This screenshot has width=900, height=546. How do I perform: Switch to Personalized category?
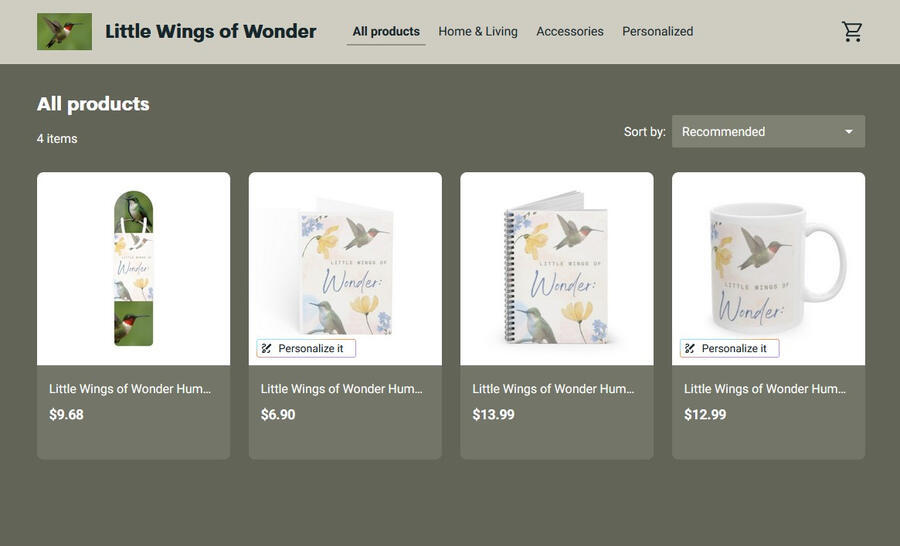point(658,32)
